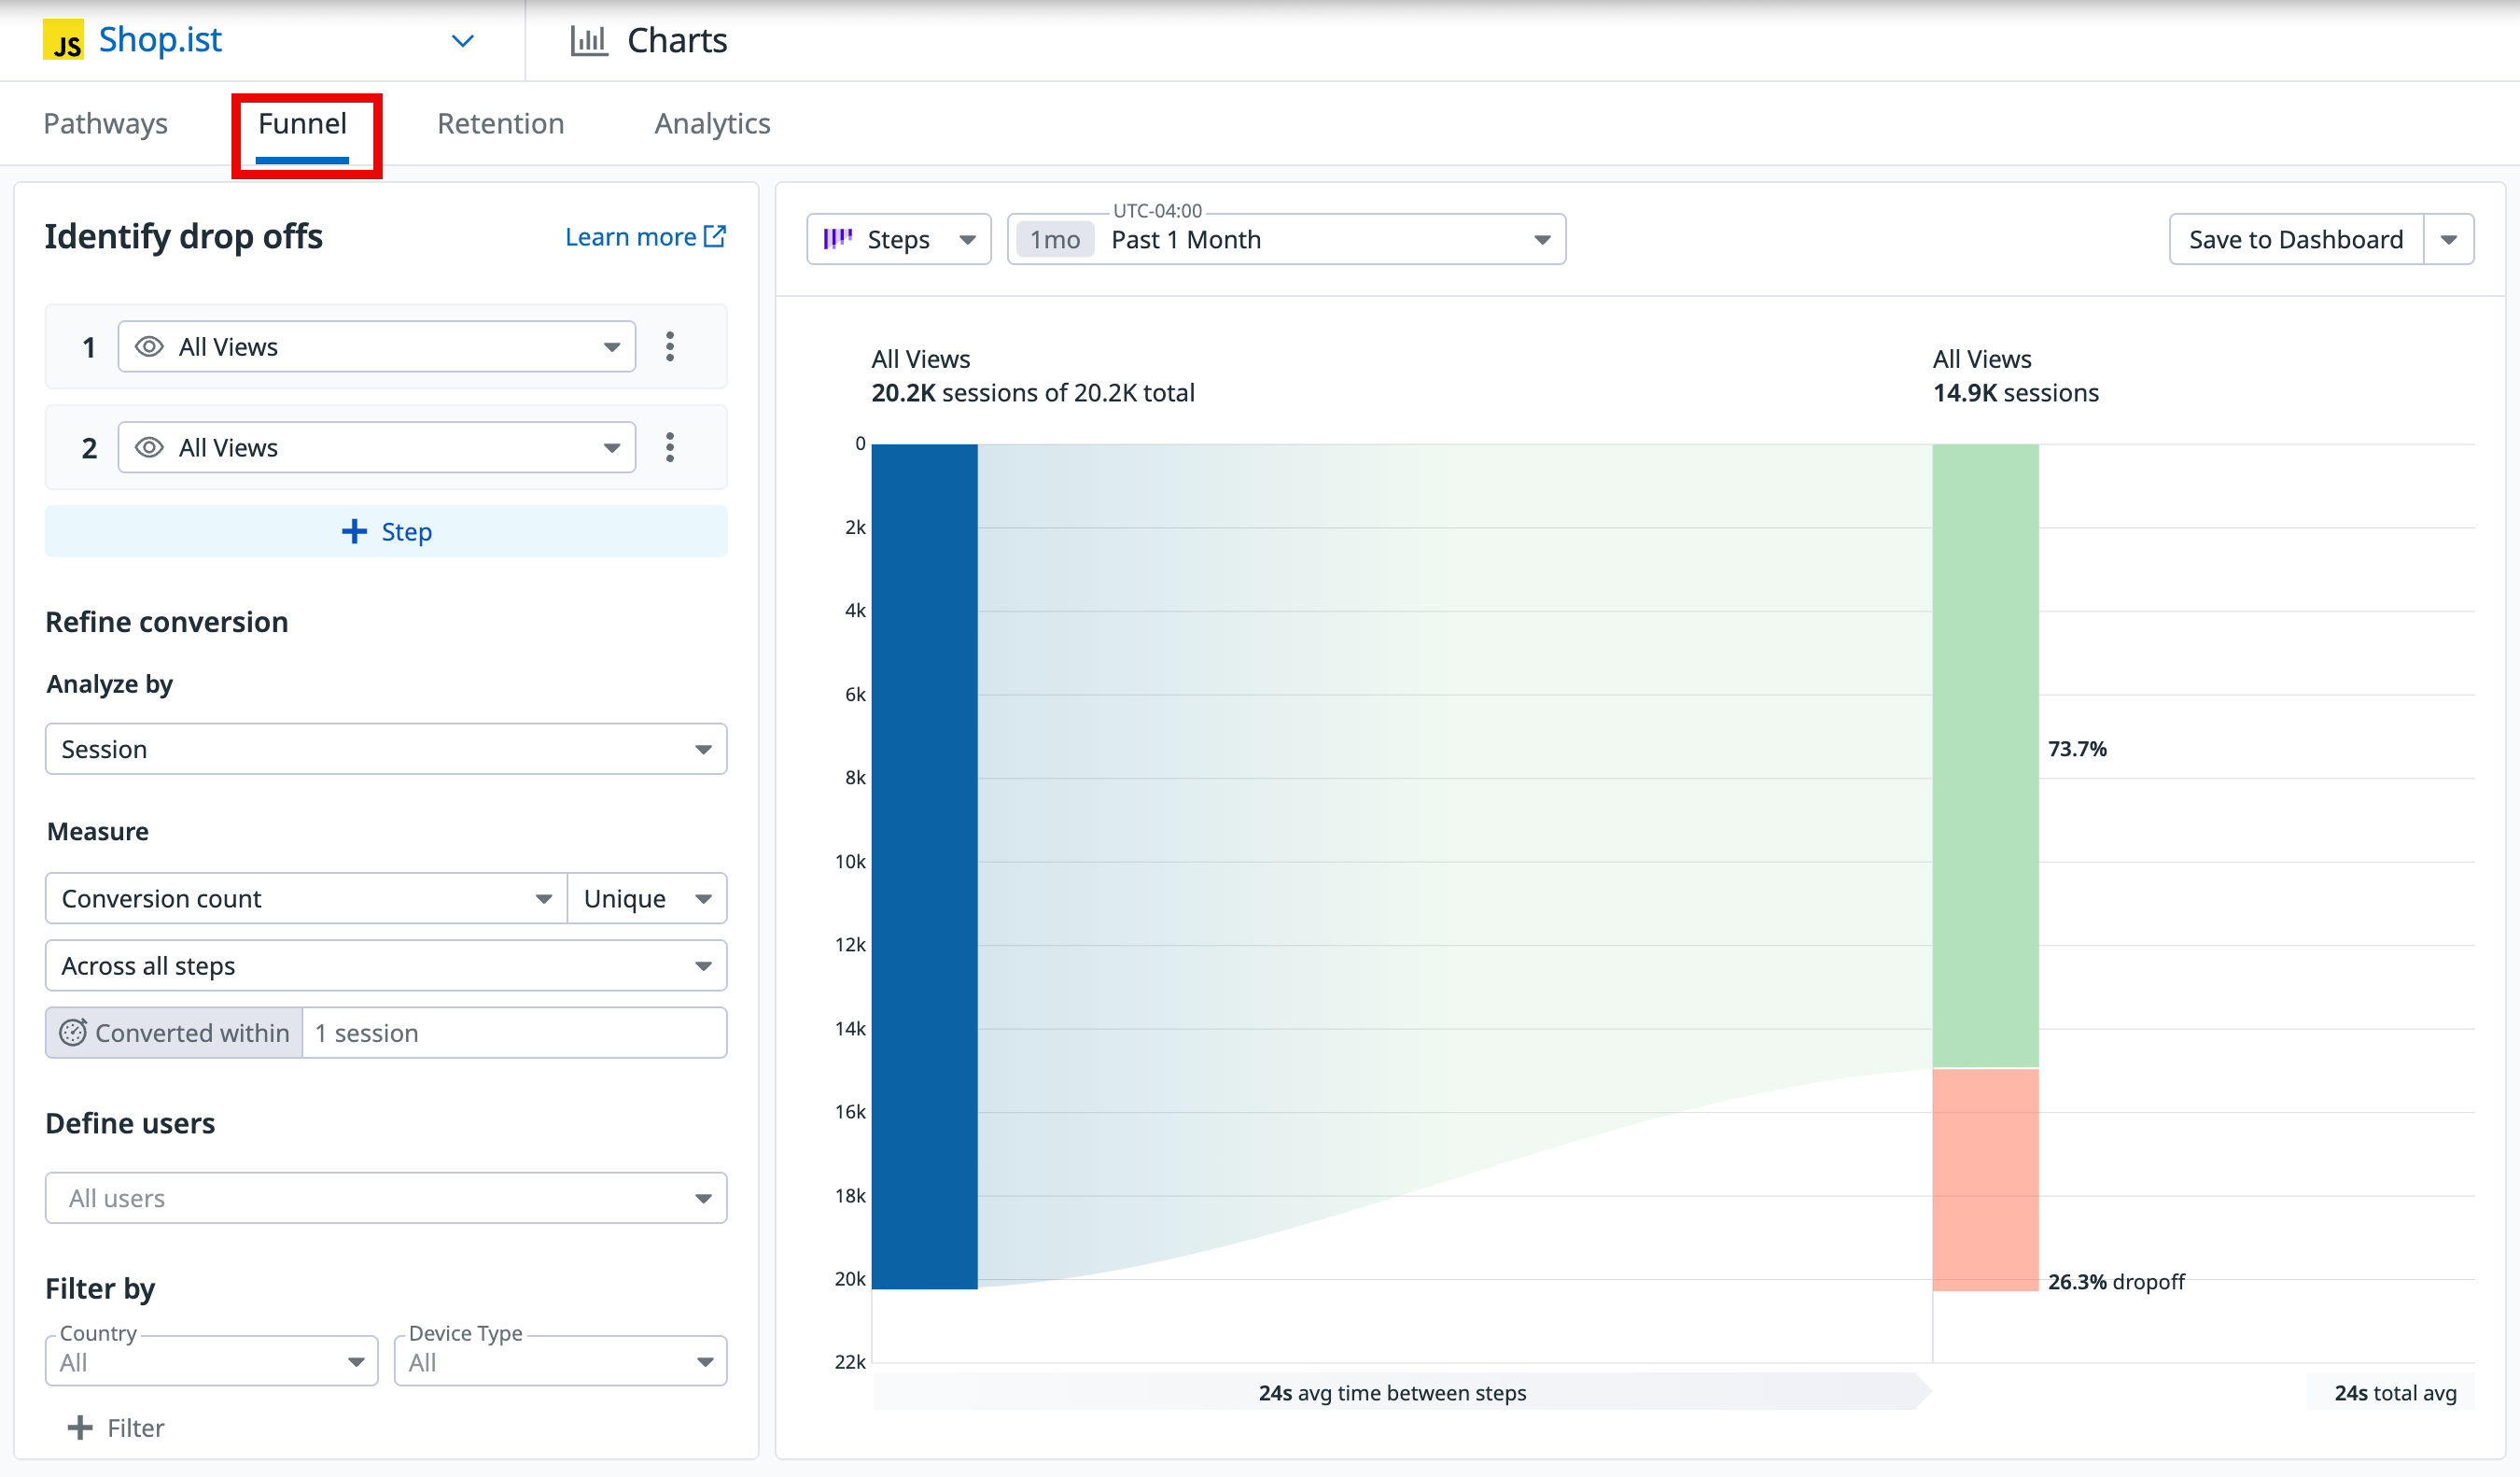The height and width of the screenshot is (1477, 2520).
Task: Click the 1 session conversion input field
Action: point(514,1033)
